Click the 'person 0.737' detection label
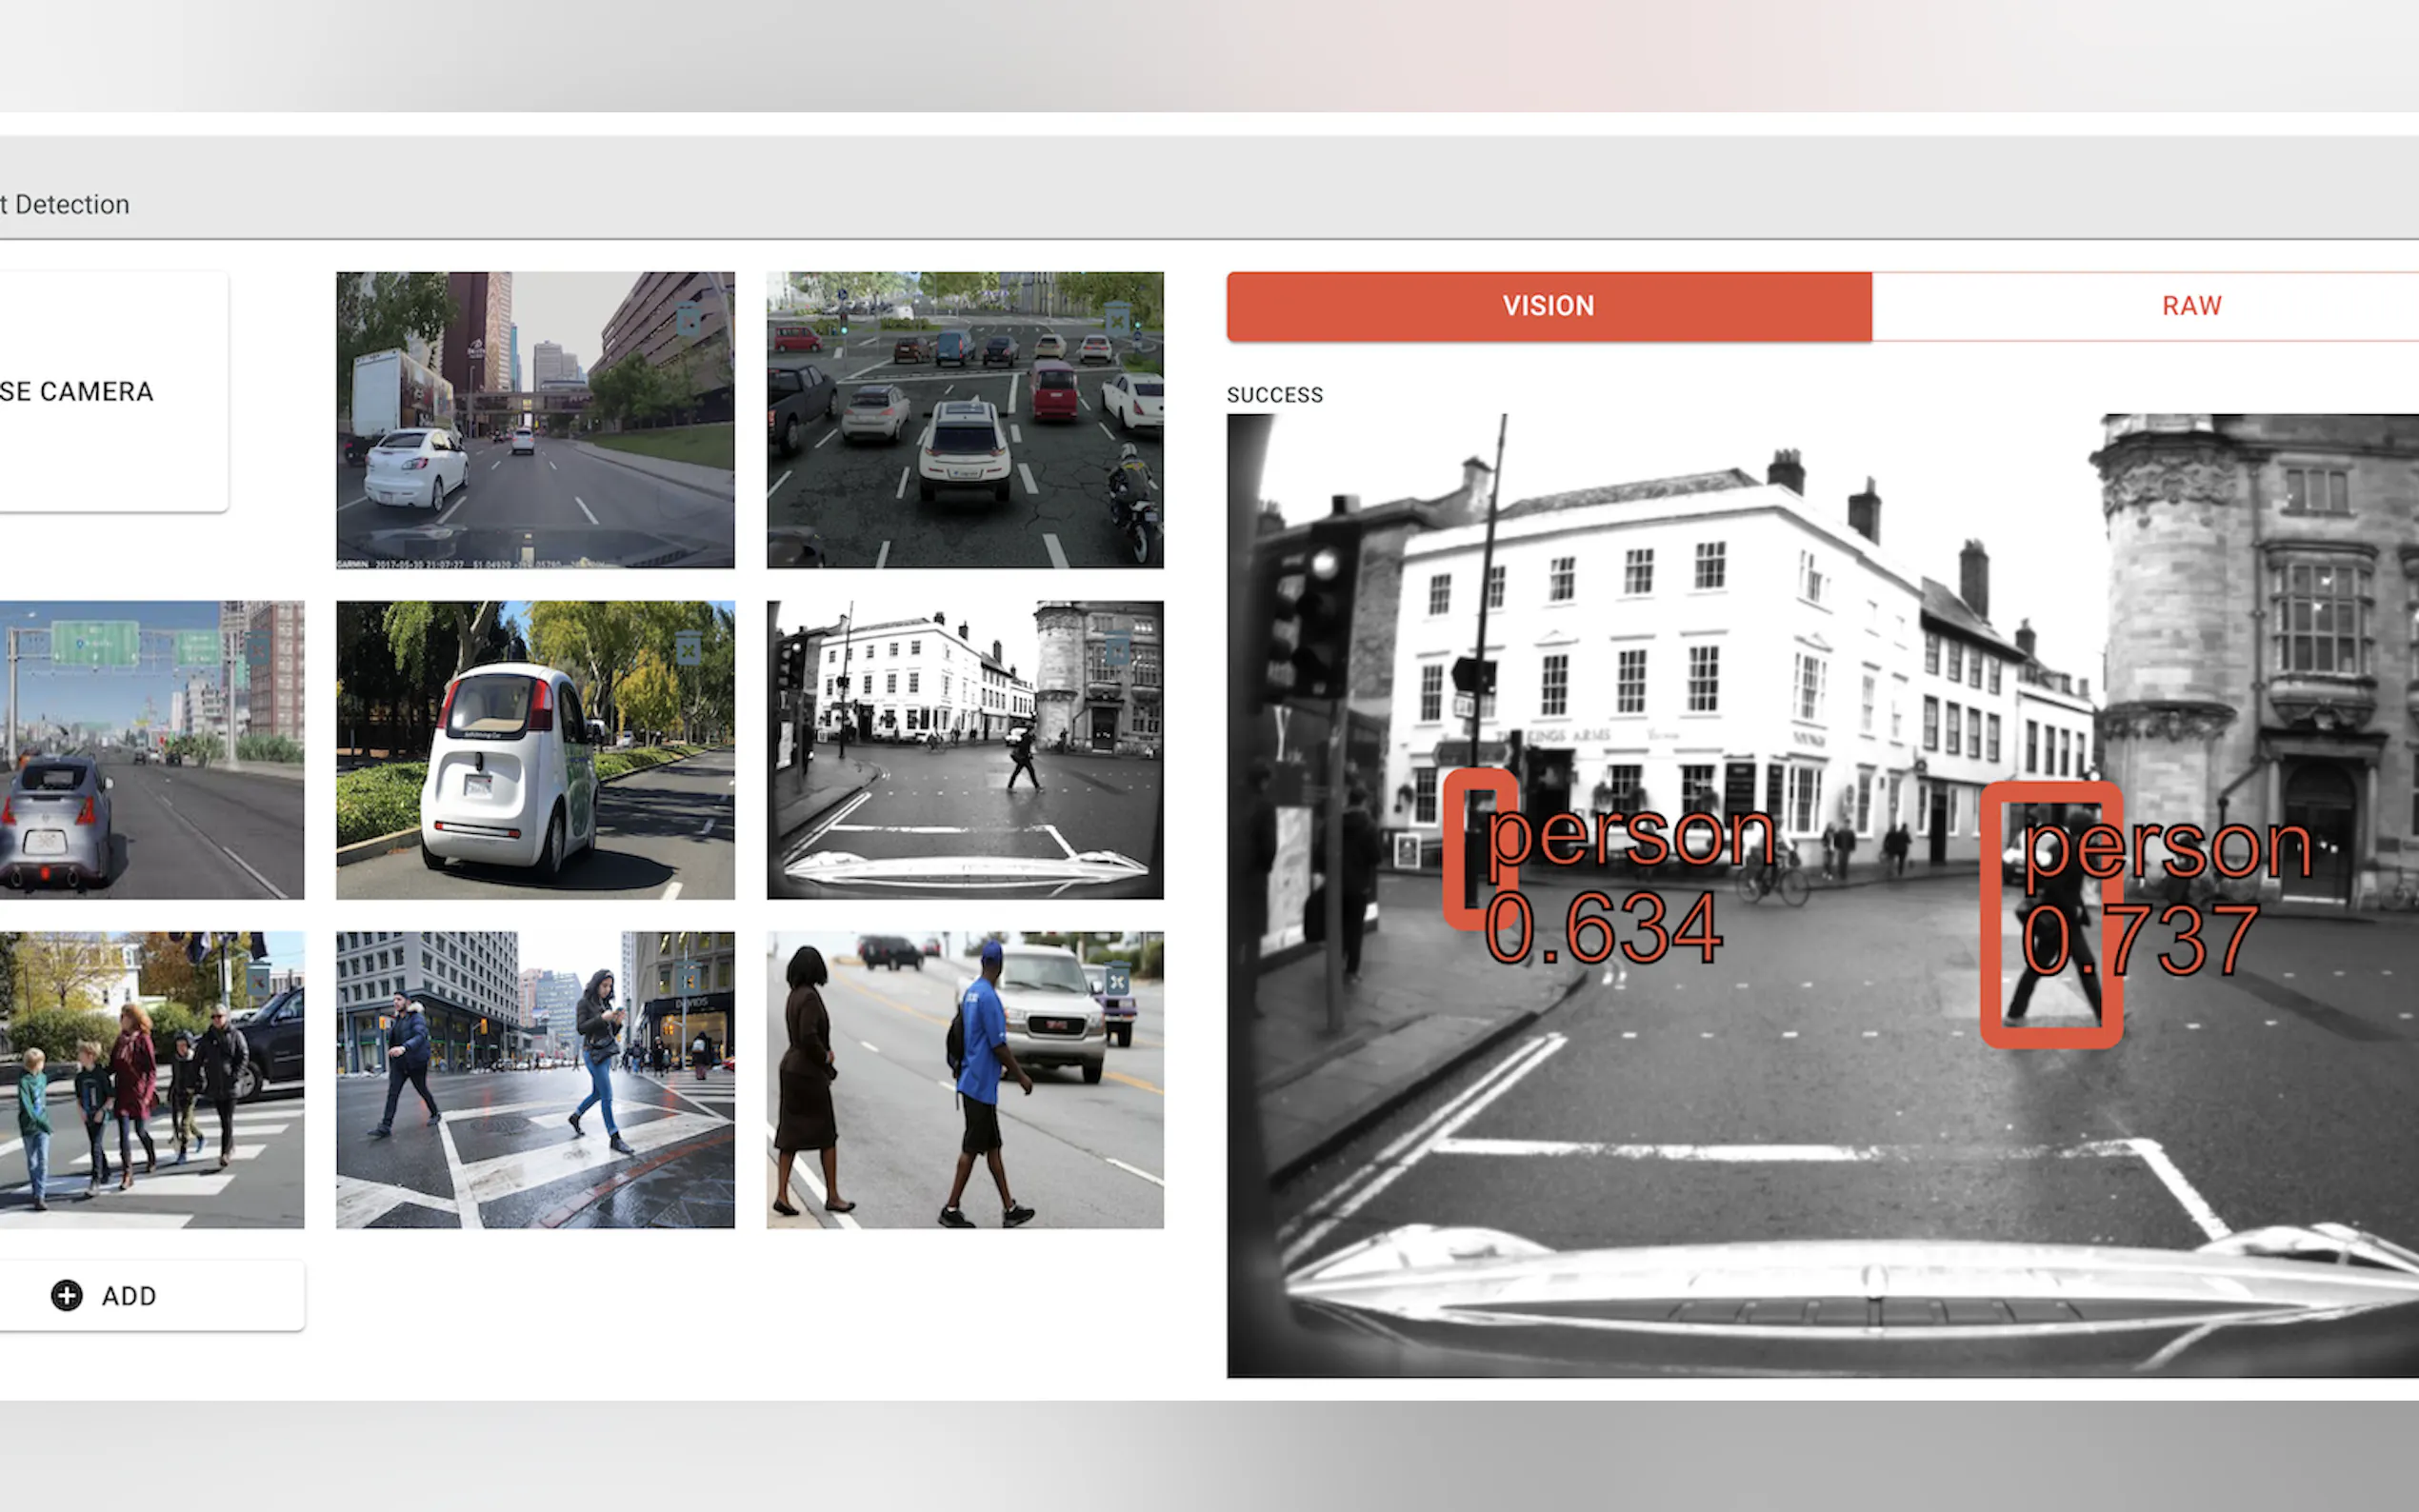Image resolution: width=2419 pixels, height=1512 pixels. click(x=2166, y=898)
